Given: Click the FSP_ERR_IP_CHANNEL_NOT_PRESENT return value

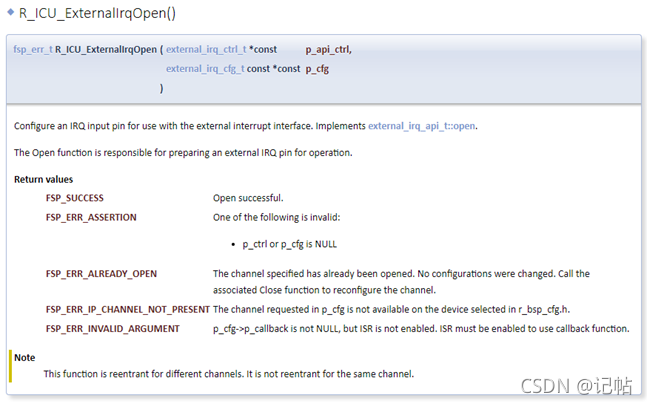Looking at the screenshot, I should point(128,309).
